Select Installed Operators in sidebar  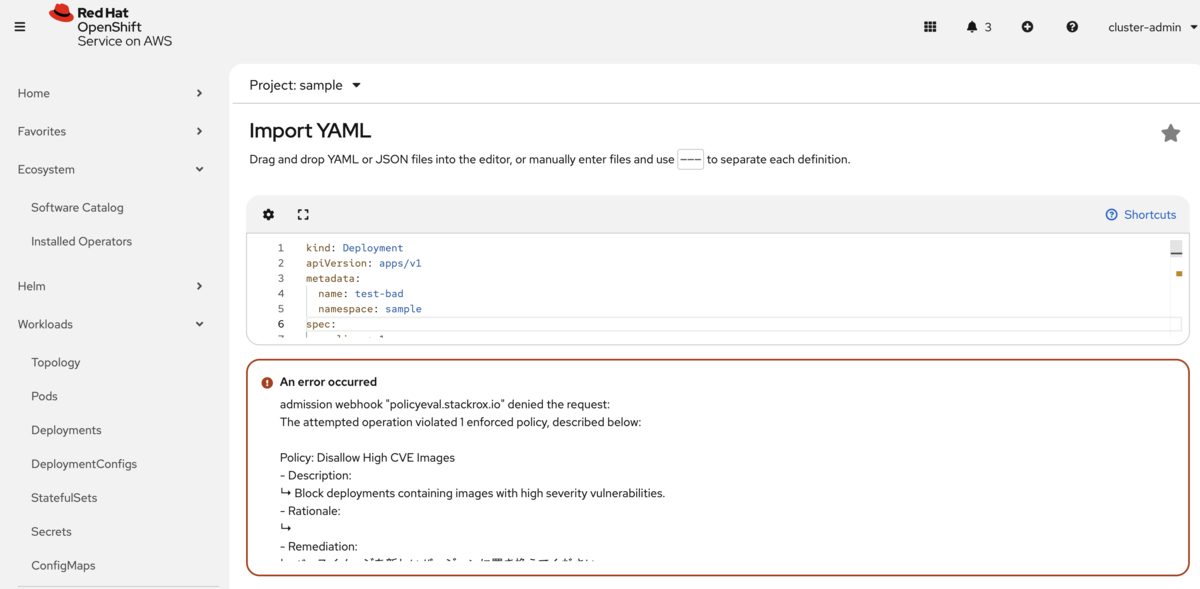pyautogui.click(x=81, y=241)
